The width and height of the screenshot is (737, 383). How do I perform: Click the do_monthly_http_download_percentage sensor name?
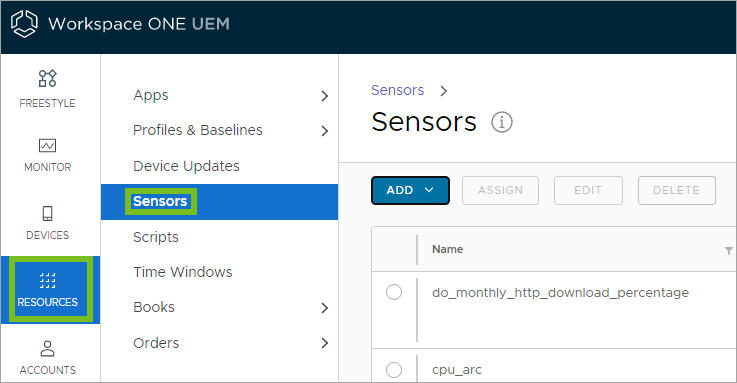(560, 293)
